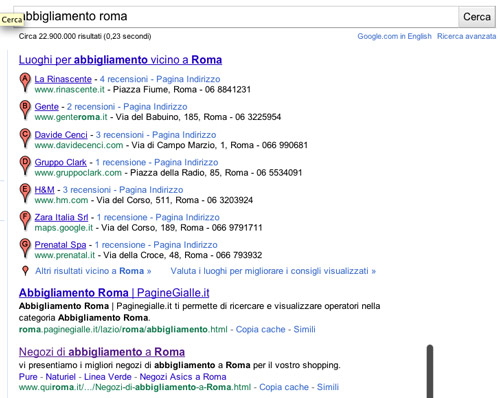Screen dimensions: 500x398
Task: Open Simili for PagineGialle result
Action: point(304,329)
